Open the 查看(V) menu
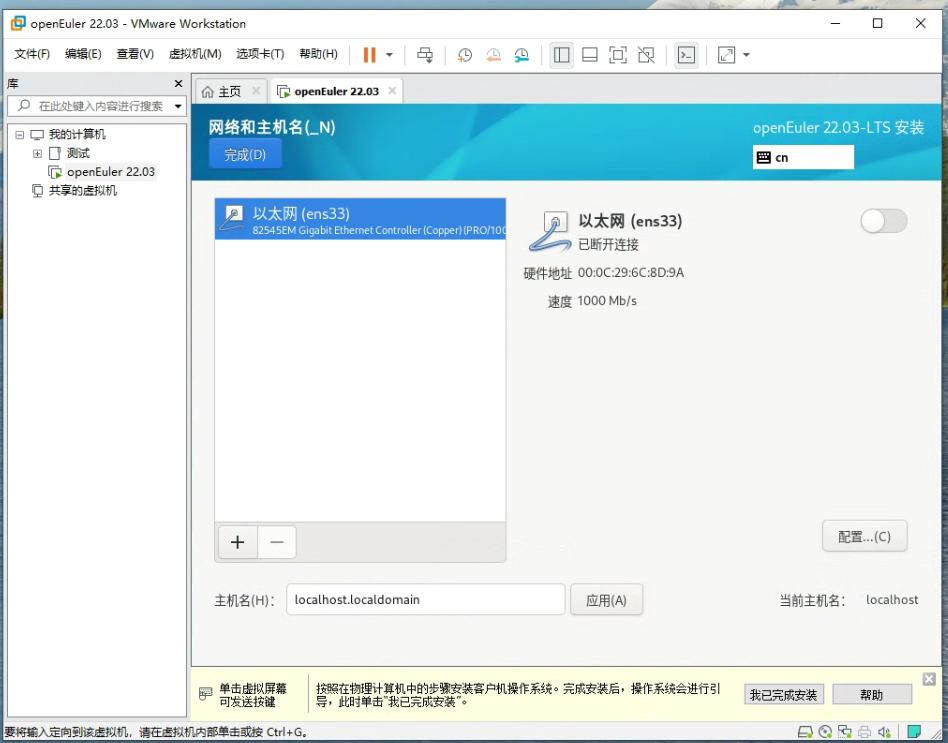The height and width of the screenshot is (743, 948). tap(135, 54)
